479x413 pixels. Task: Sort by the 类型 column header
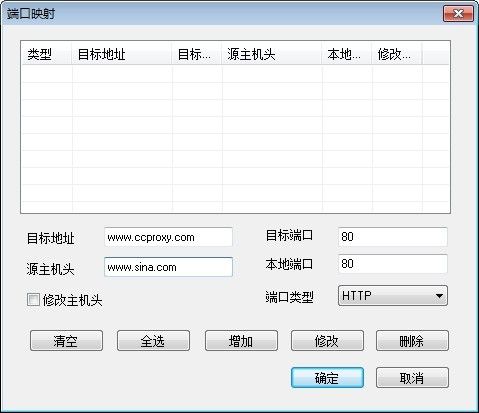[46, 53]
